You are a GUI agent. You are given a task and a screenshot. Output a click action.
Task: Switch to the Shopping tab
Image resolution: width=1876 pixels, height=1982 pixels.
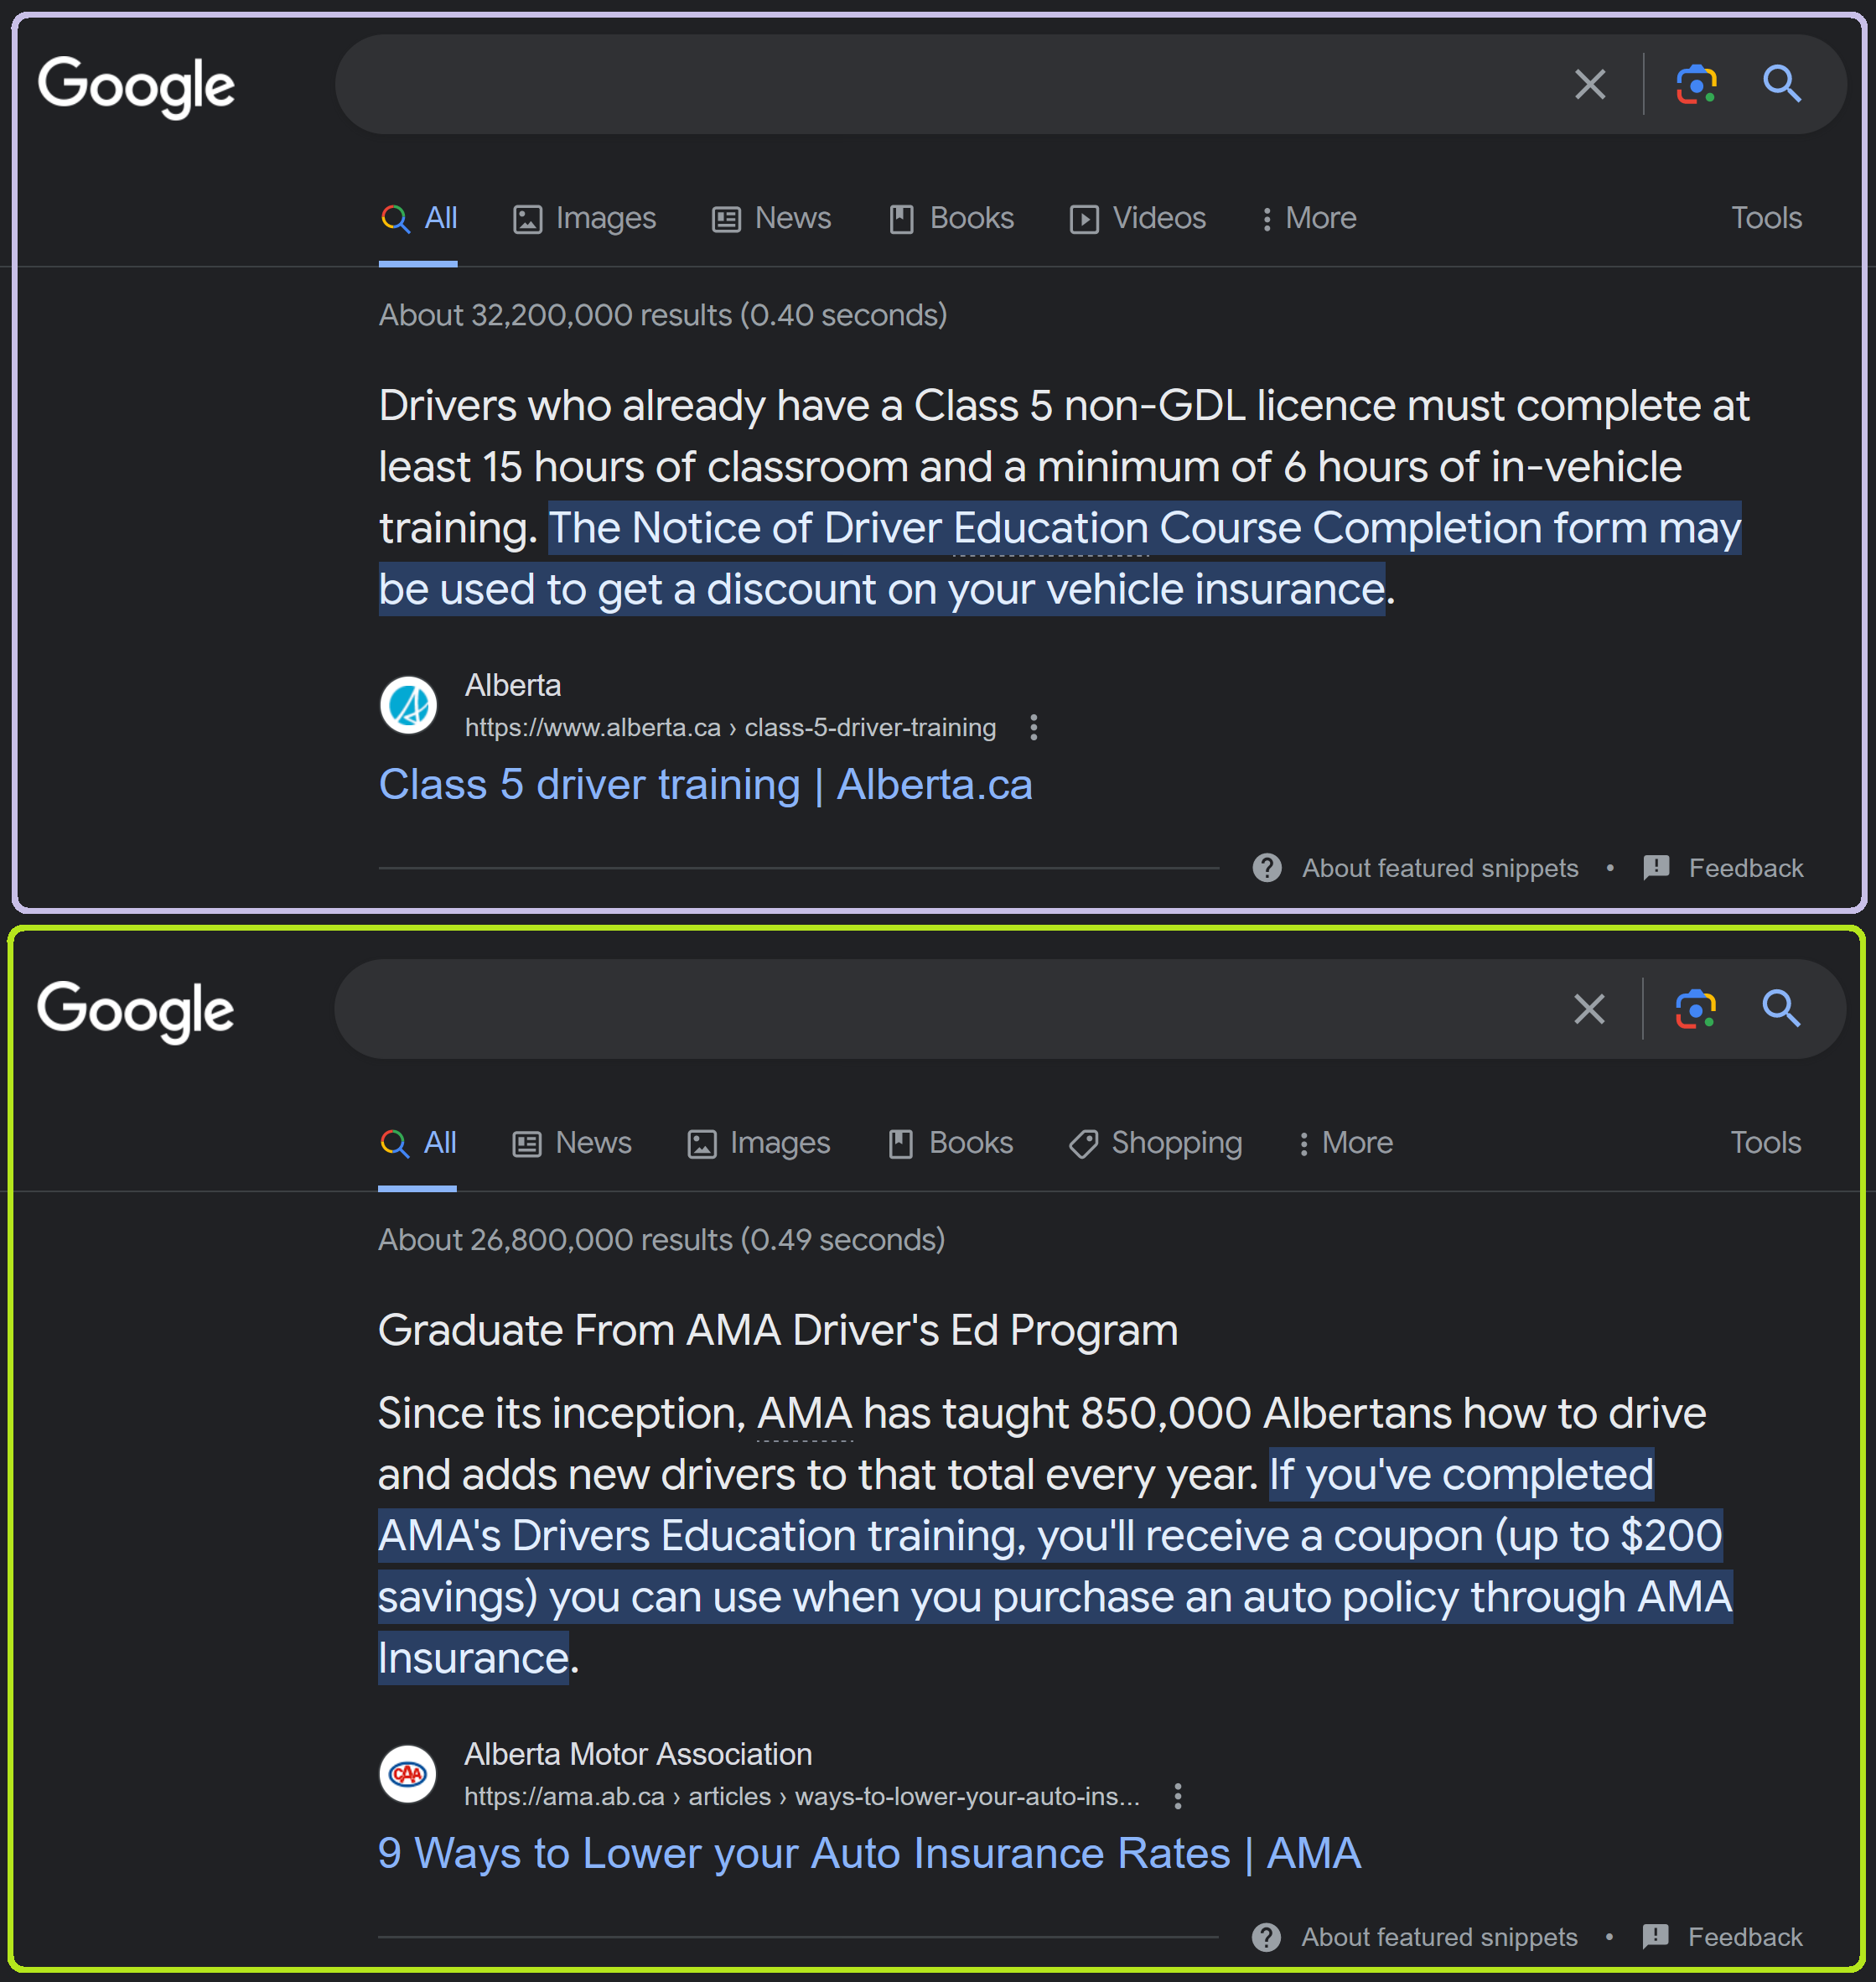point(1155,1143)
